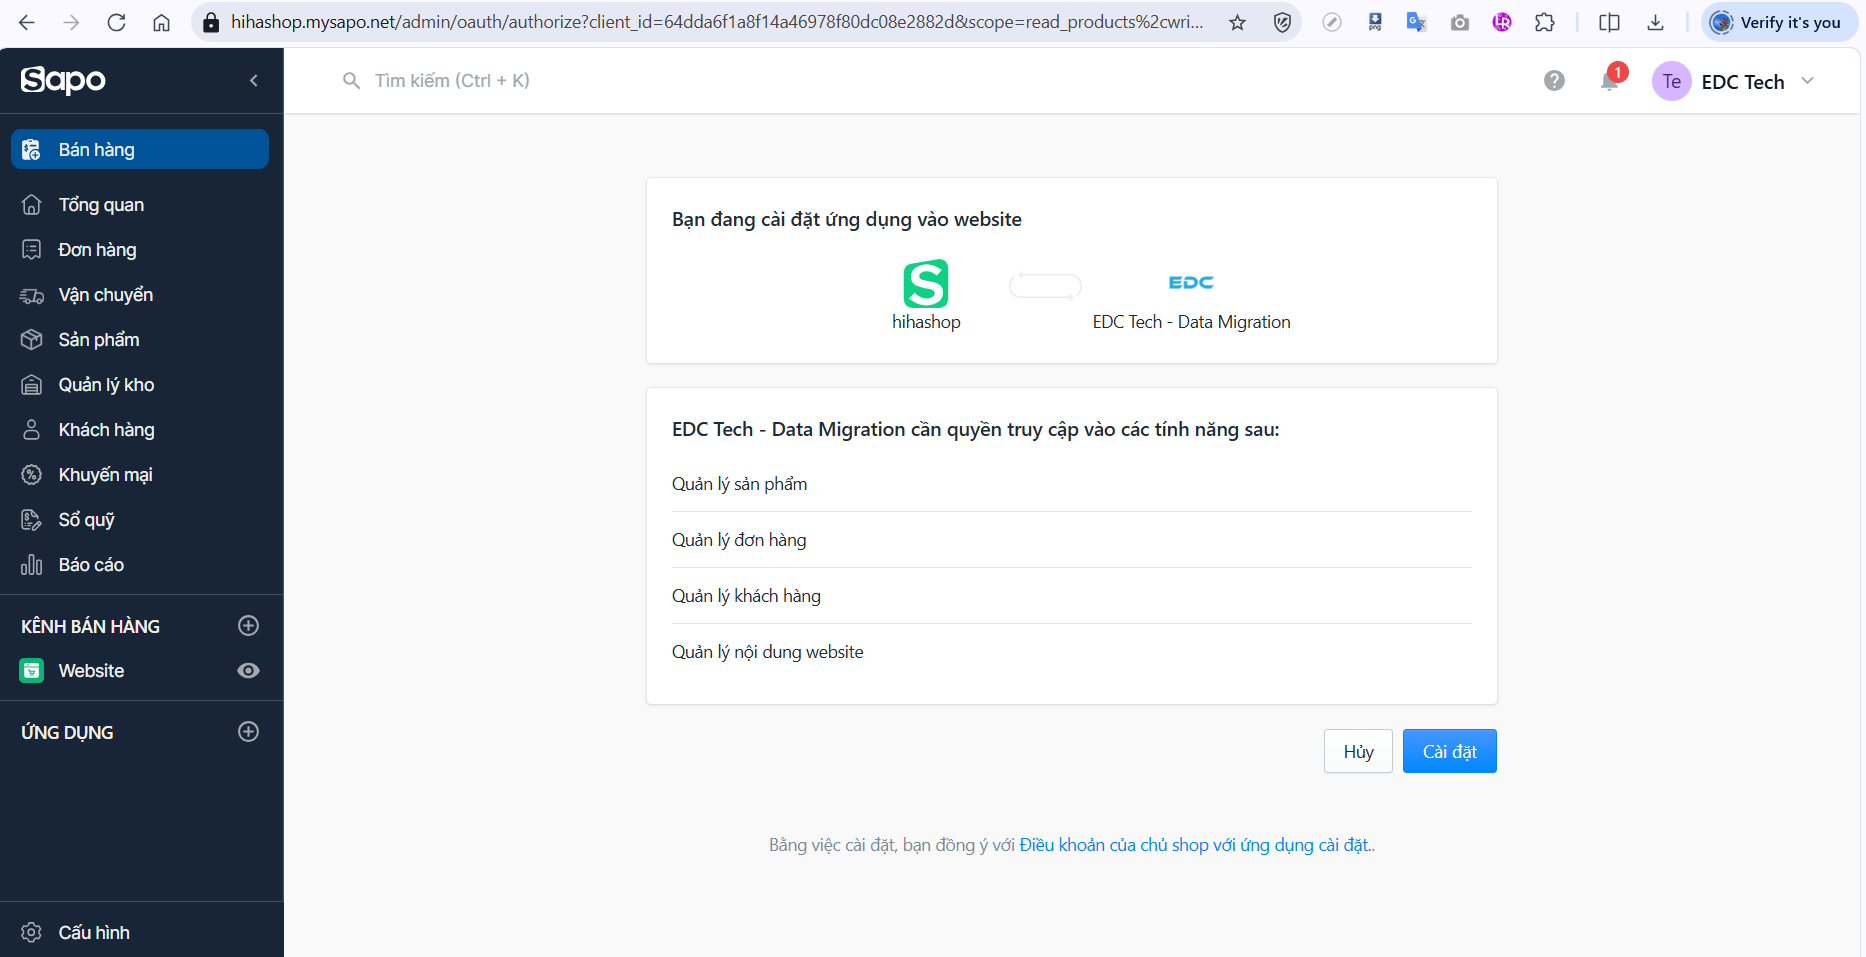Click the "hihashop" store name text
Viewport: 1866px width, 957px height.
pyautogui.click(x=926, y=322)
